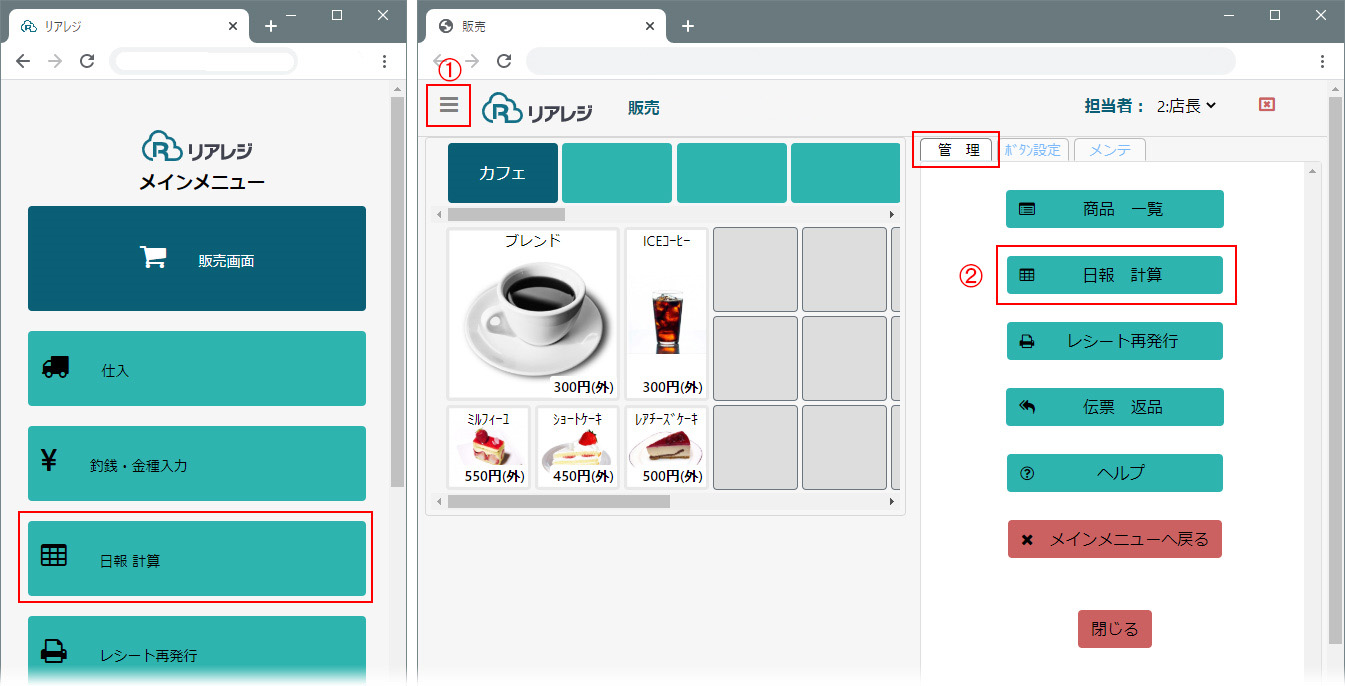
Task: Select the カフェ category tab
Action: [x=503, y=173]
